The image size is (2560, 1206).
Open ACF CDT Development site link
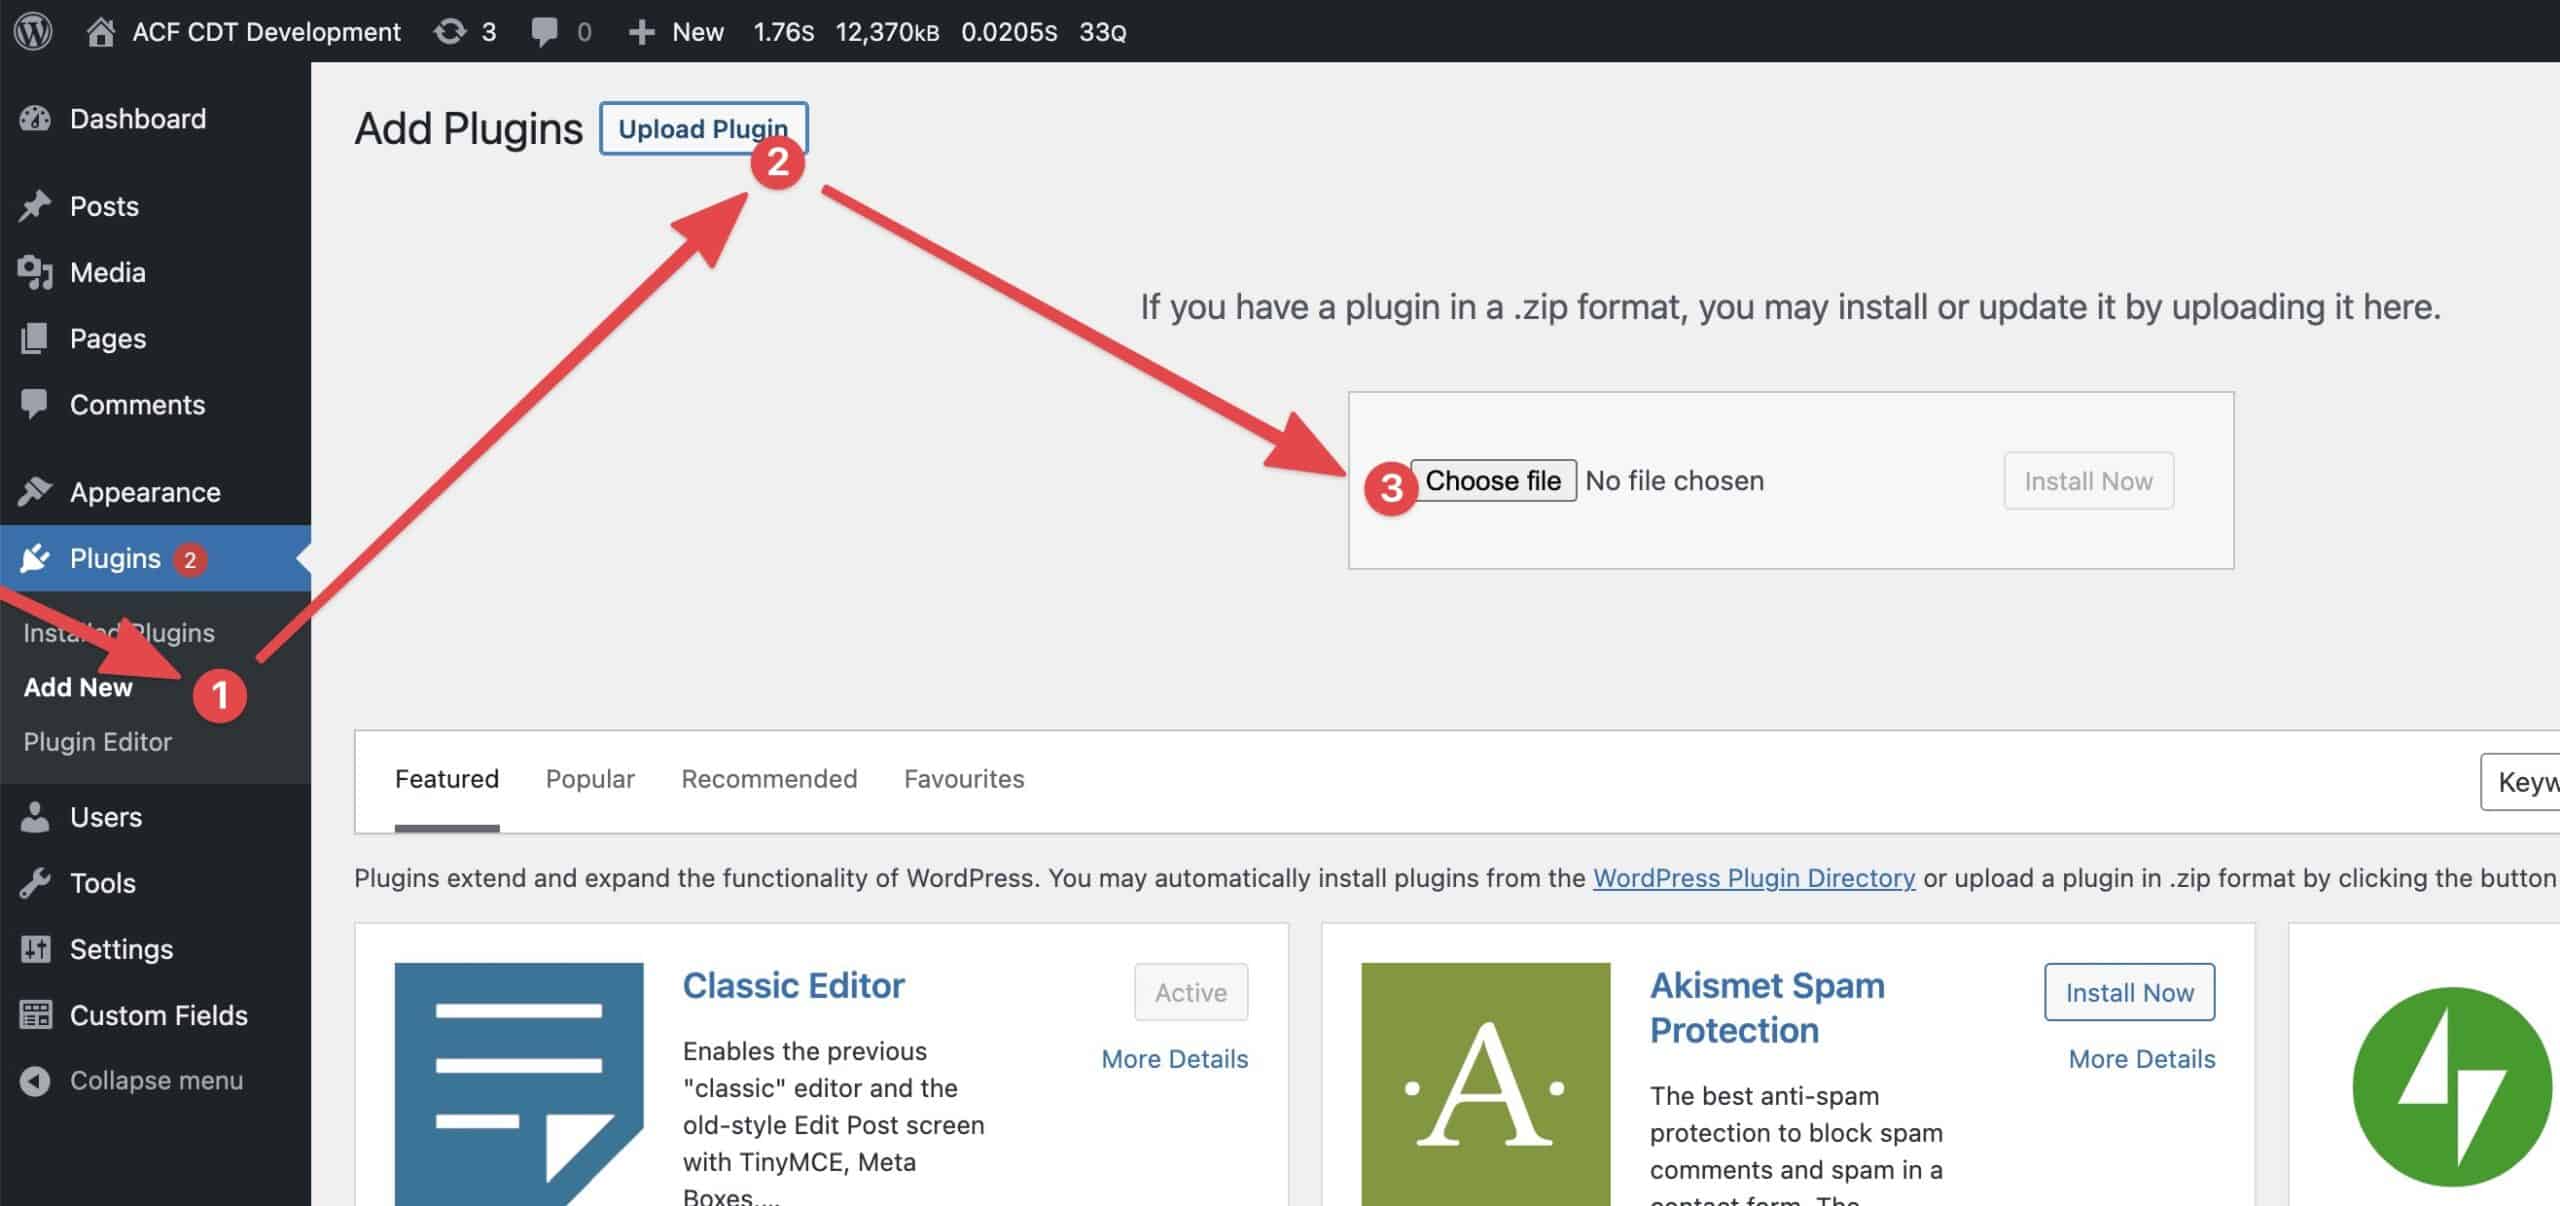click(266, 32)
